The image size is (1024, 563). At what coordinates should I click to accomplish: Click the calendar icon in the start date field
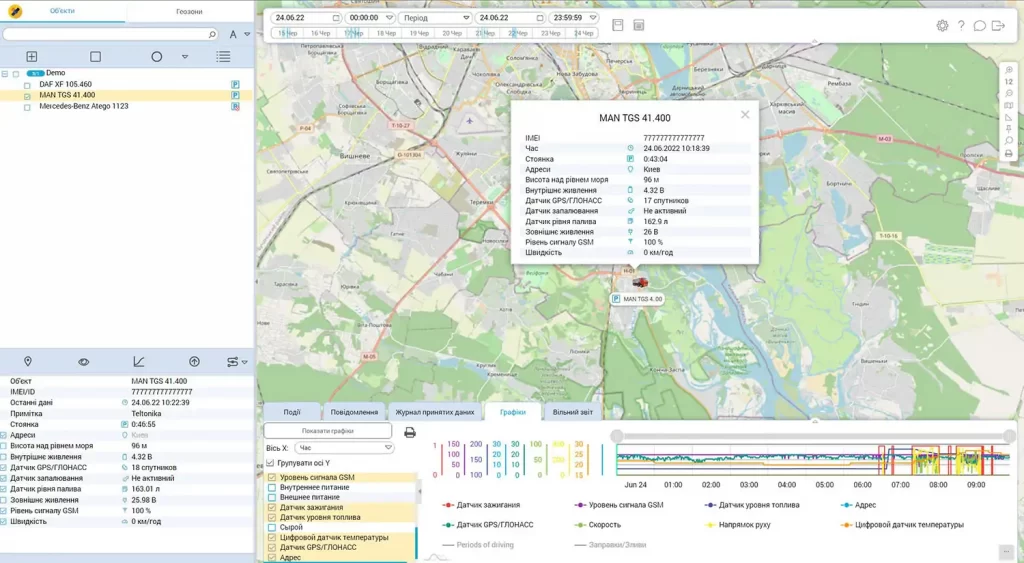[336, 18]
